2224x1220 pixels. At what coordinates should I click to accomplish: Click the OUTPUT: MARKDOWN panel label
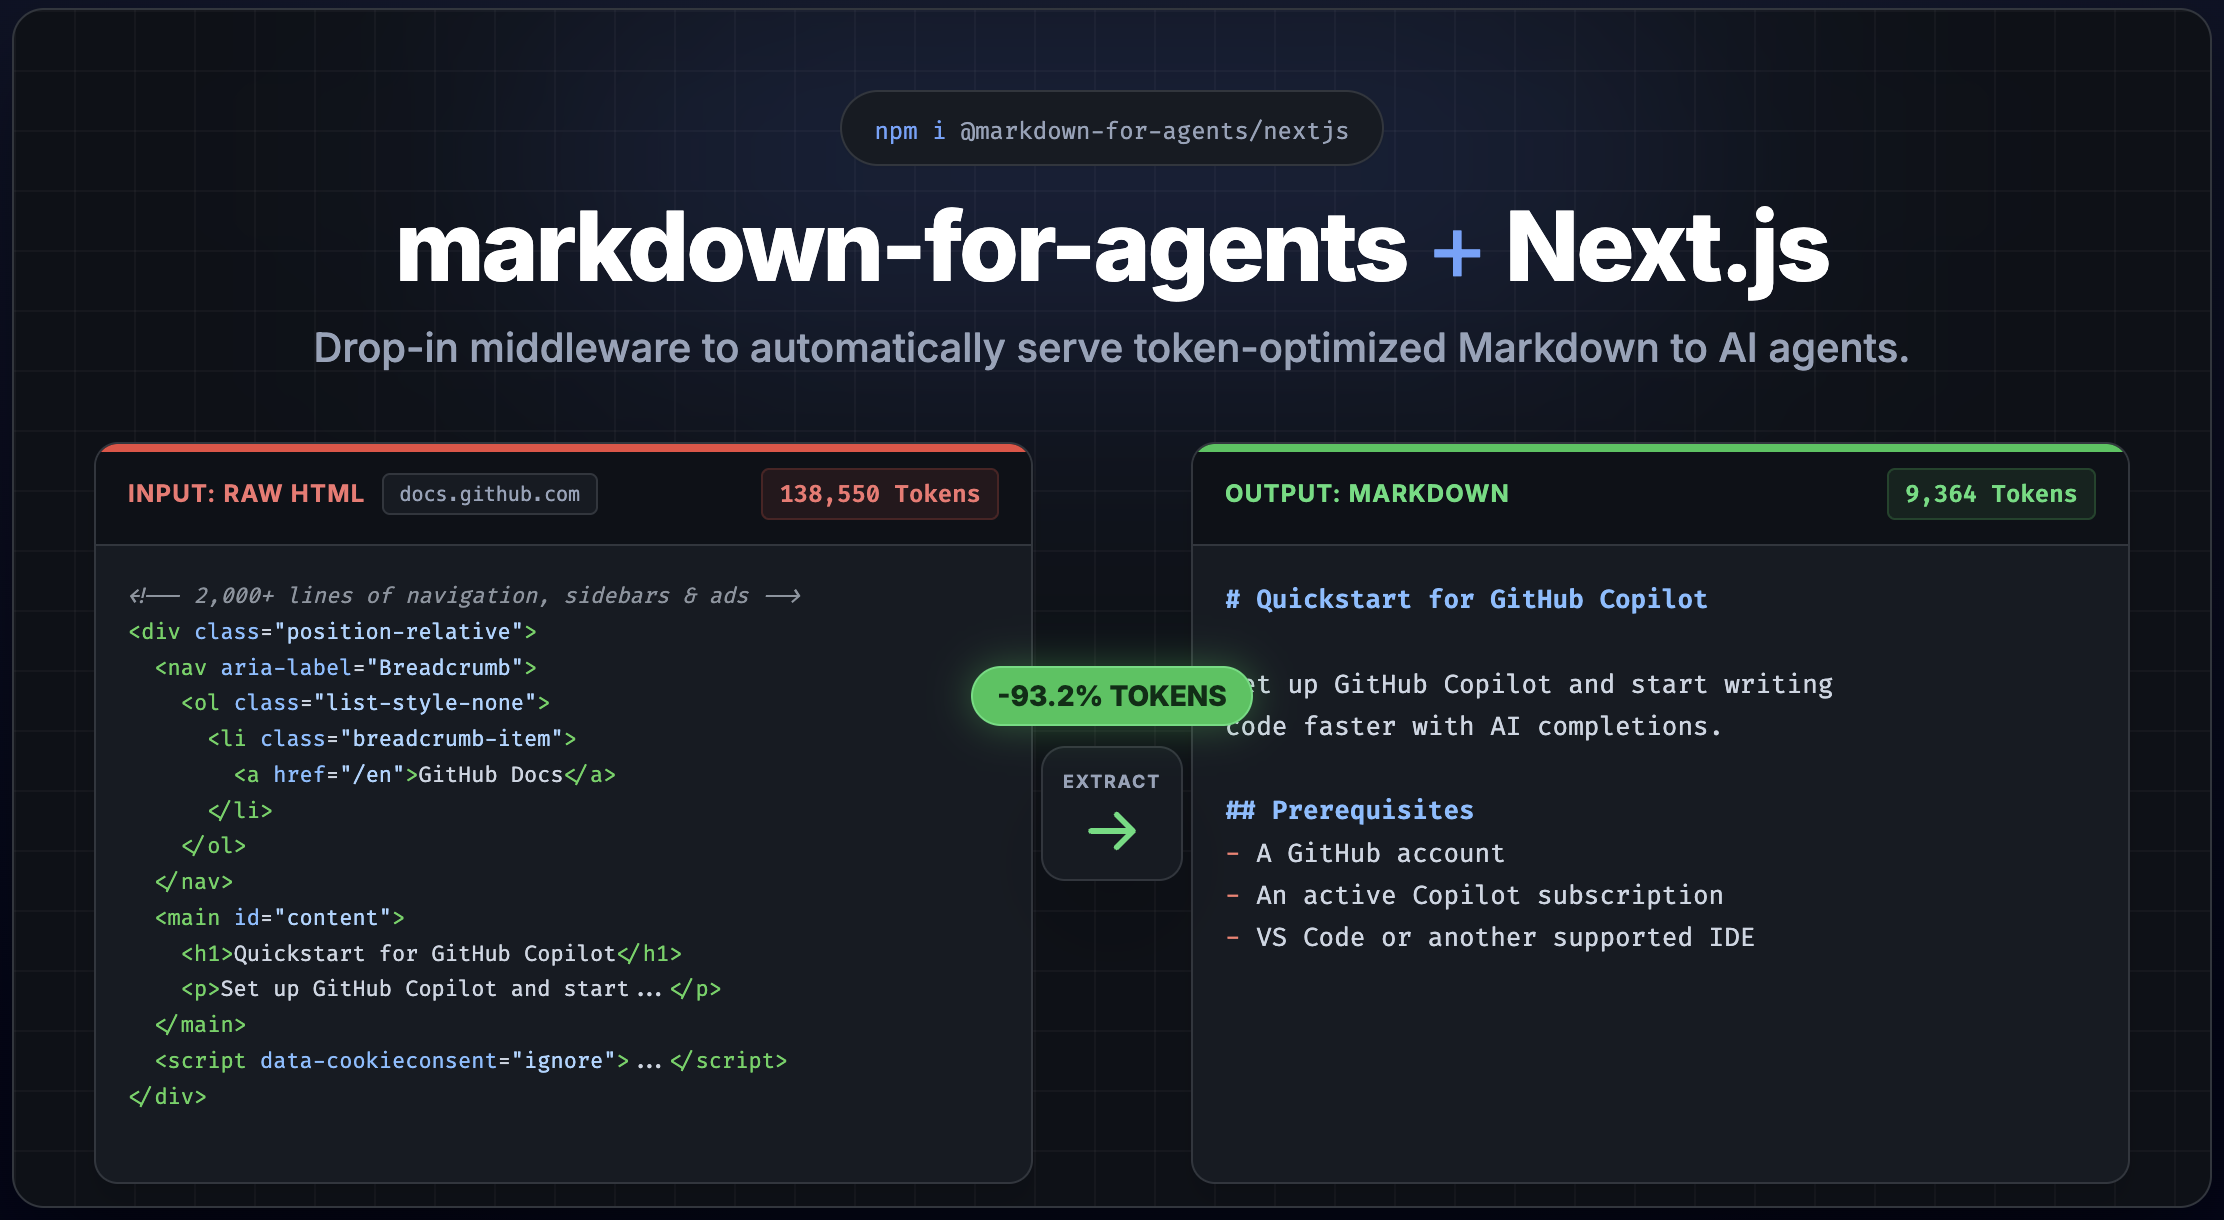[1367, 493]
